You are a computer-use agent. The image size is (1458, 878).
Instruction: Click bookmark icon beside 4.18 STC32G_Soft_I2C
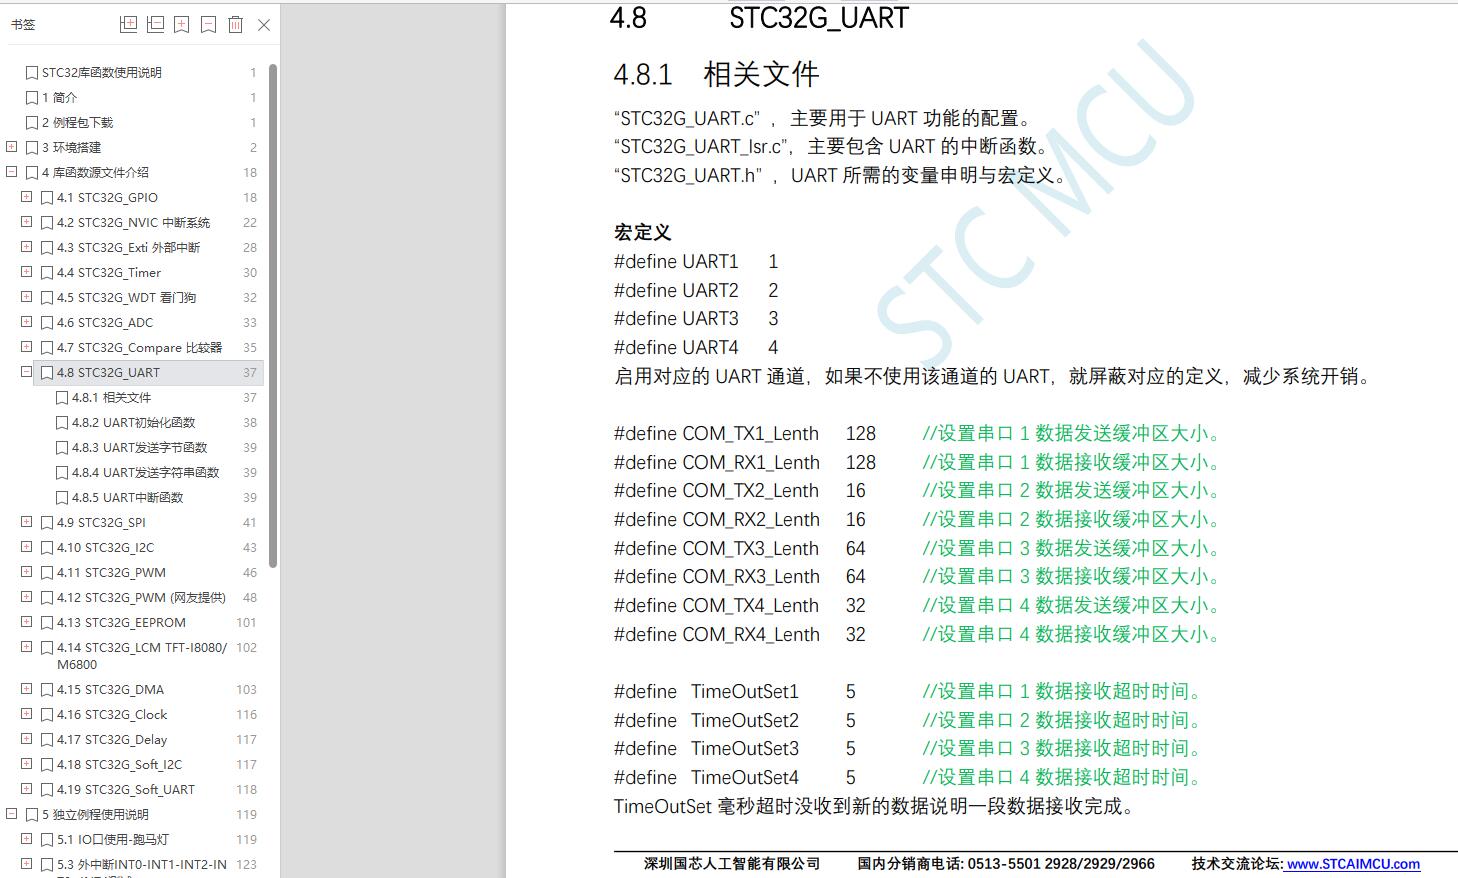pyautogui.click(x=47, y=765)
